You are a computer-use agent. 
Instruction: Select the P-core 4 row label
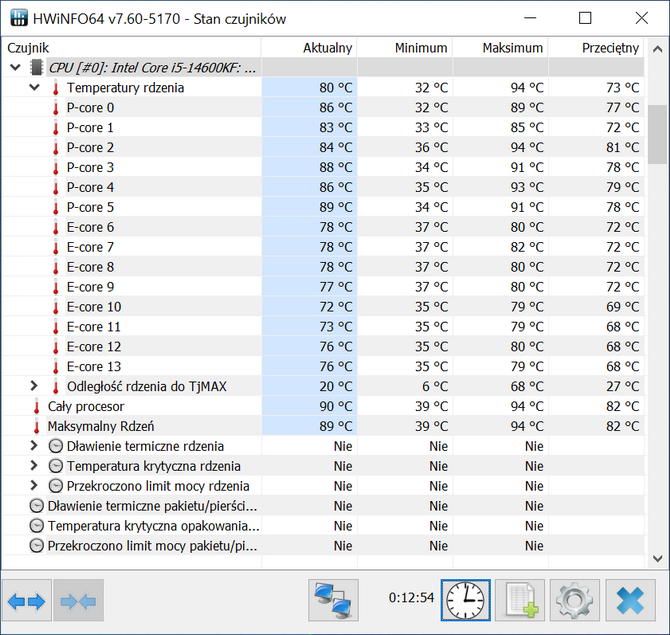[x=90, y=187]
